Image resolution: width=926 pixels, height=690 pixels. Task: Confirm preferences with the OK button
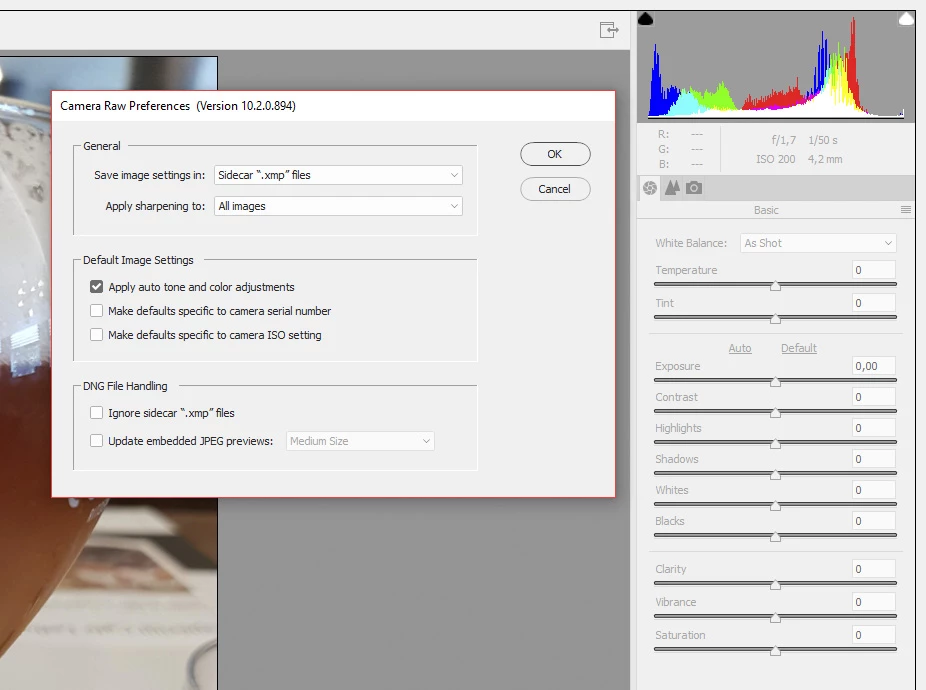pyautogui.click(x=555, y=154)
